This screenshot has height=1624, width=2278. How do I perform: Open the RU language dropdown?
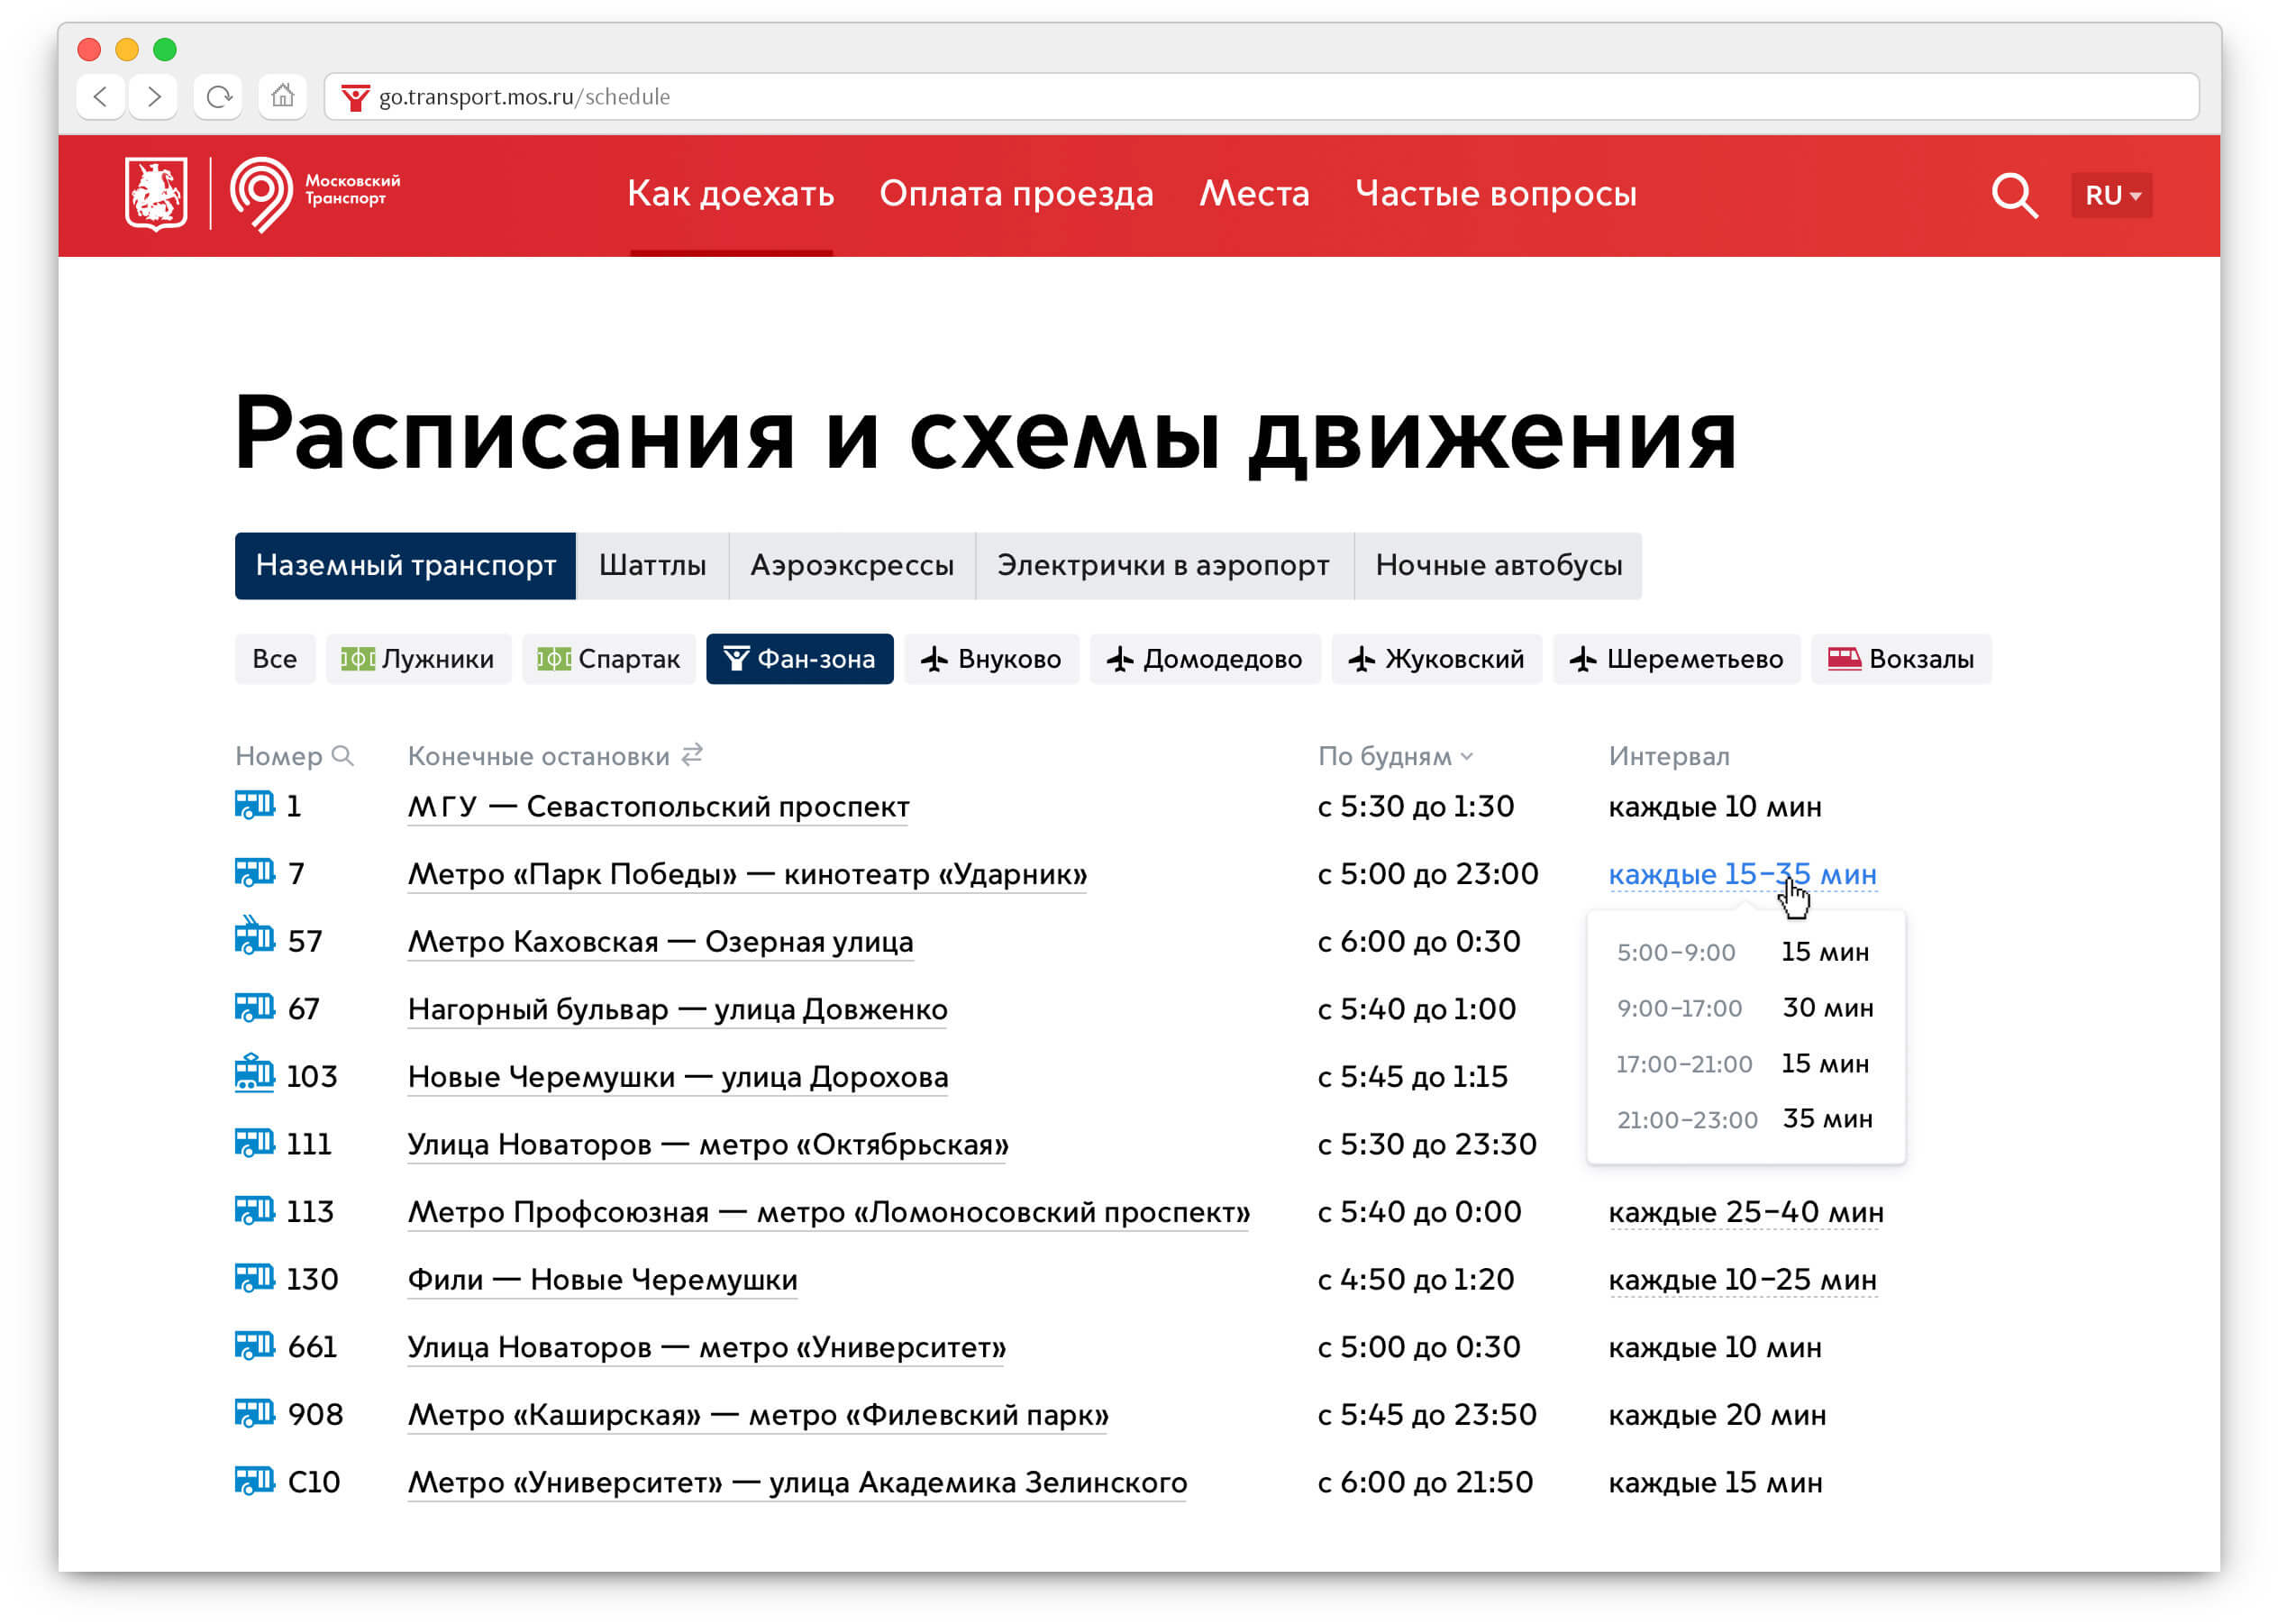point(2111,195)
